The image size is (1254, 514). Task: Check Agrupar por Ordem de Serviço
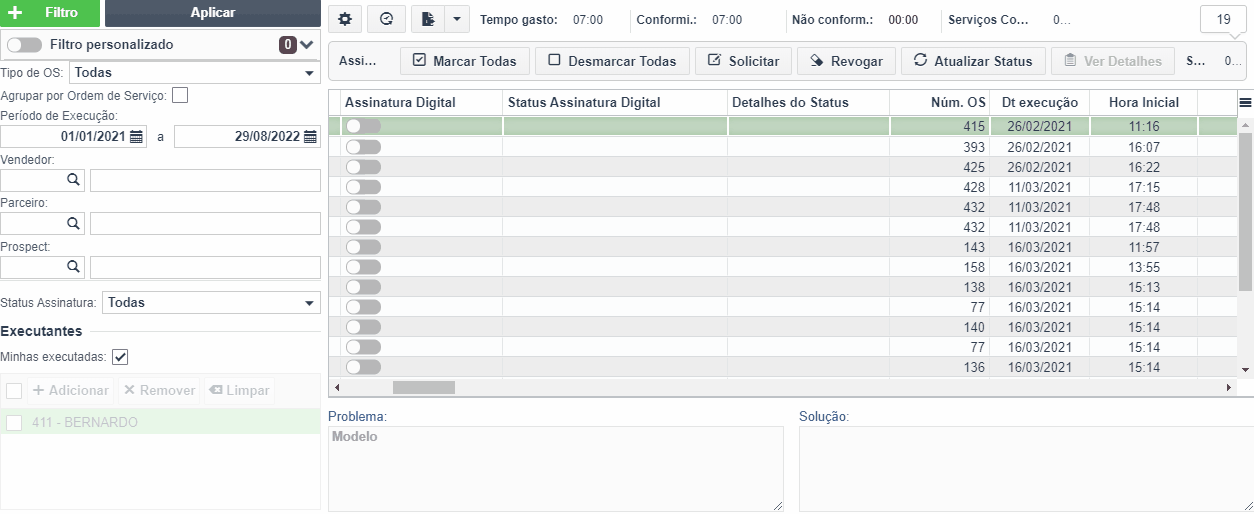pyautogui.click(x=180, y=95)
